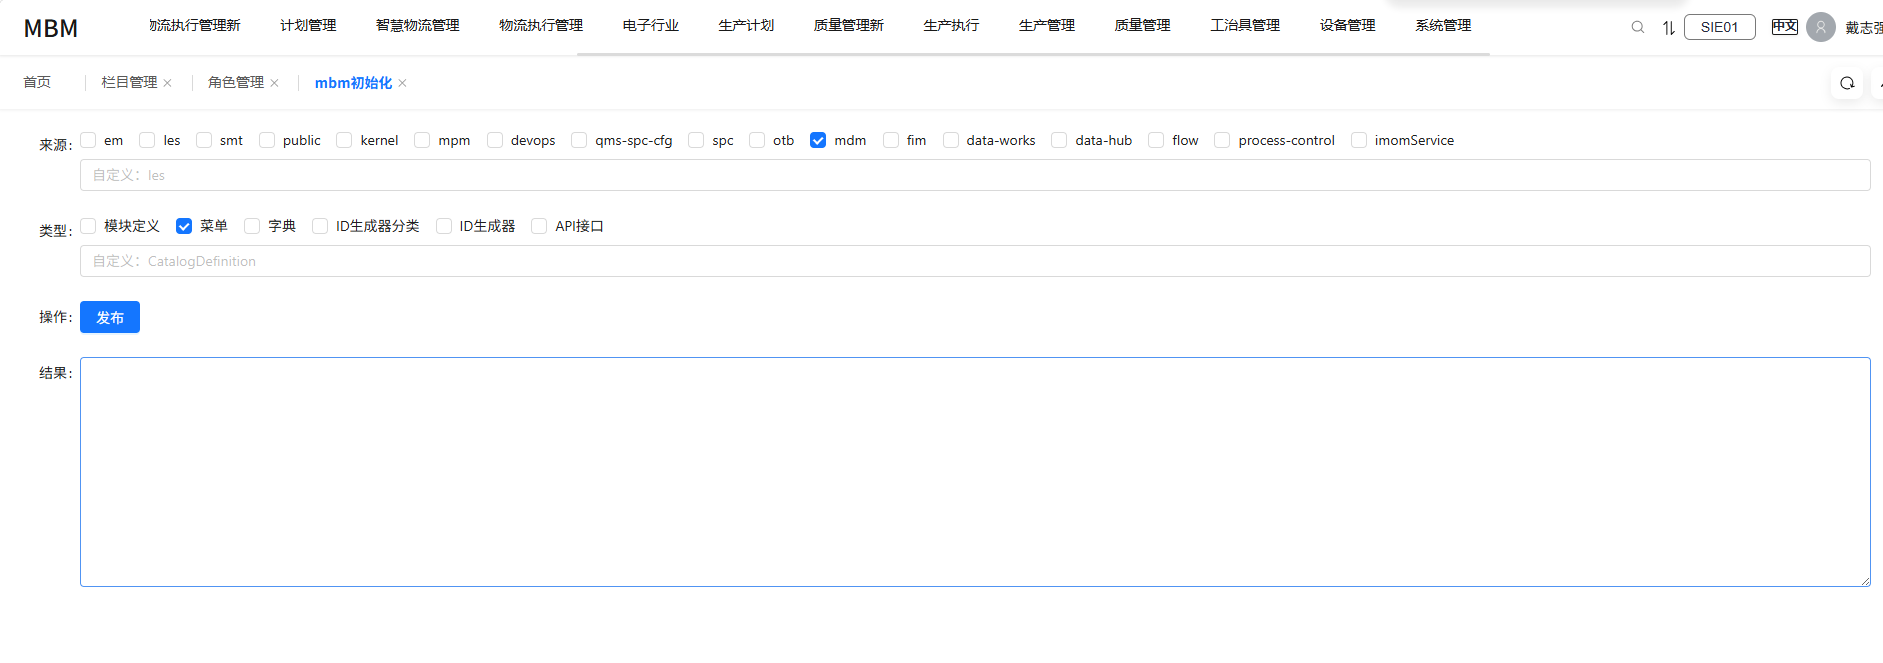Open the 生产执行 menu
The height and width of the screenshot is (663, 1883).
(951, 25)
